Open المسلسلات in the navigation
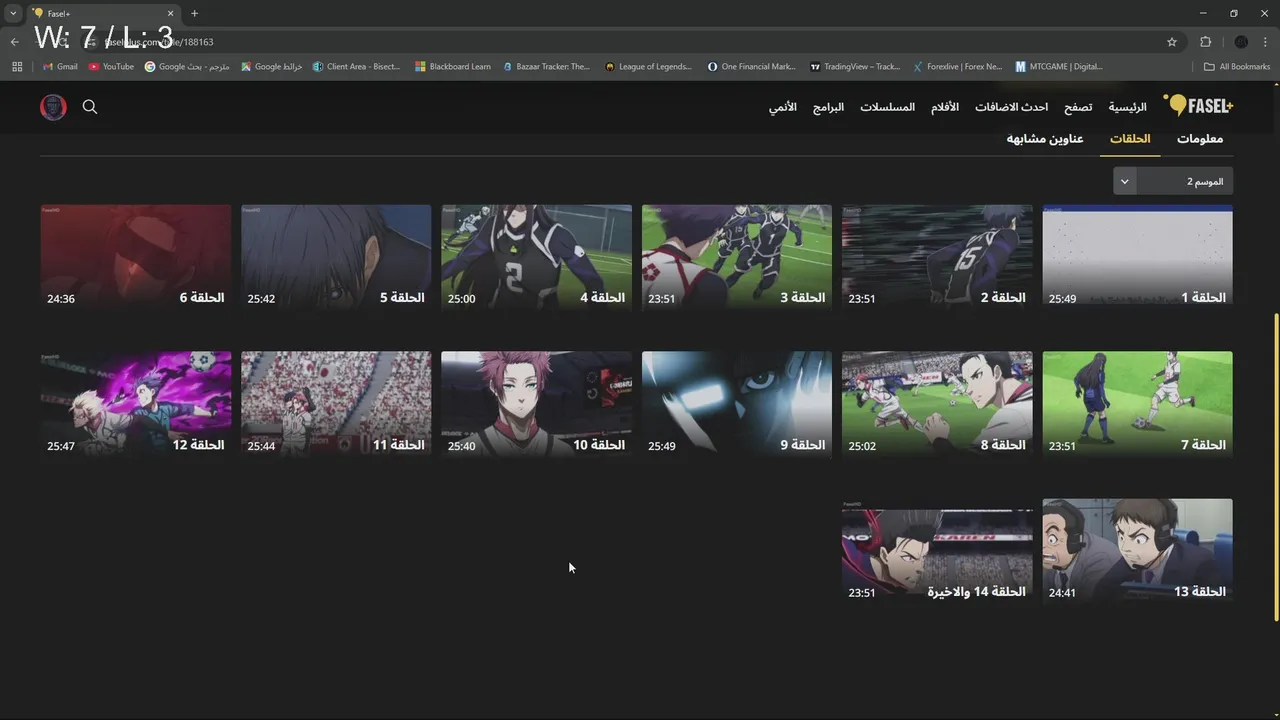Viewport: 1280px width, 720px height. (x=887, y=107)
